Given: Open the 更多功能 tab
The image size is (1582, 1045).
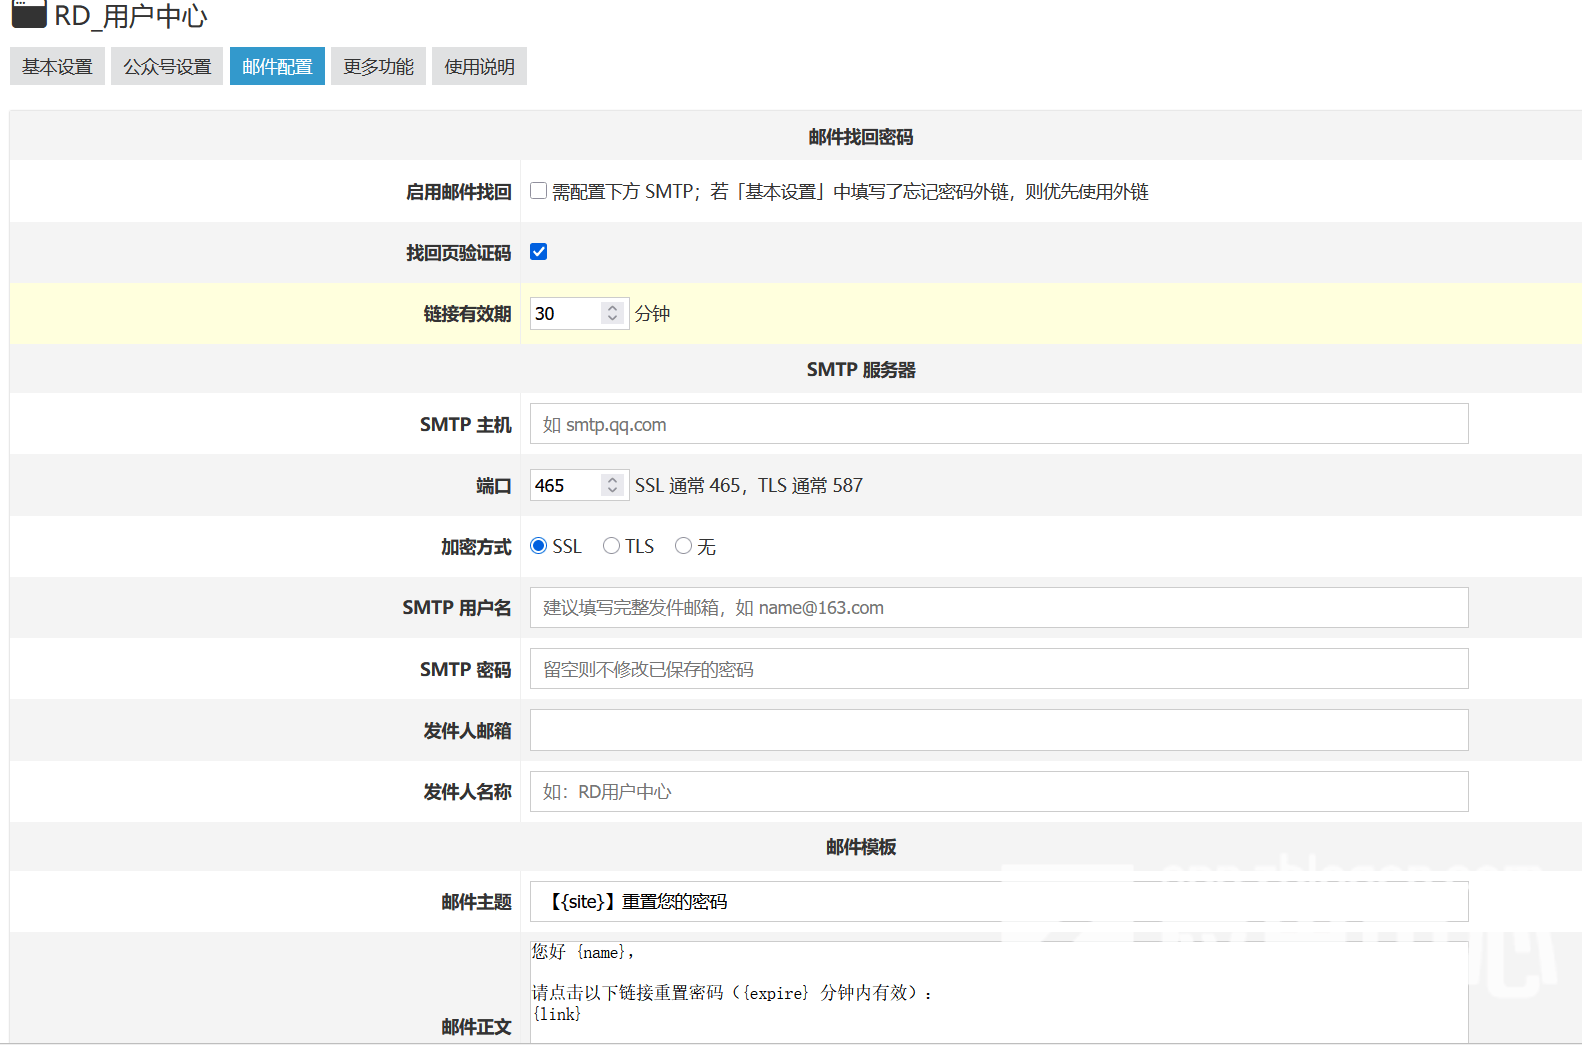Looking at the screenshot, I should (378, 66).
